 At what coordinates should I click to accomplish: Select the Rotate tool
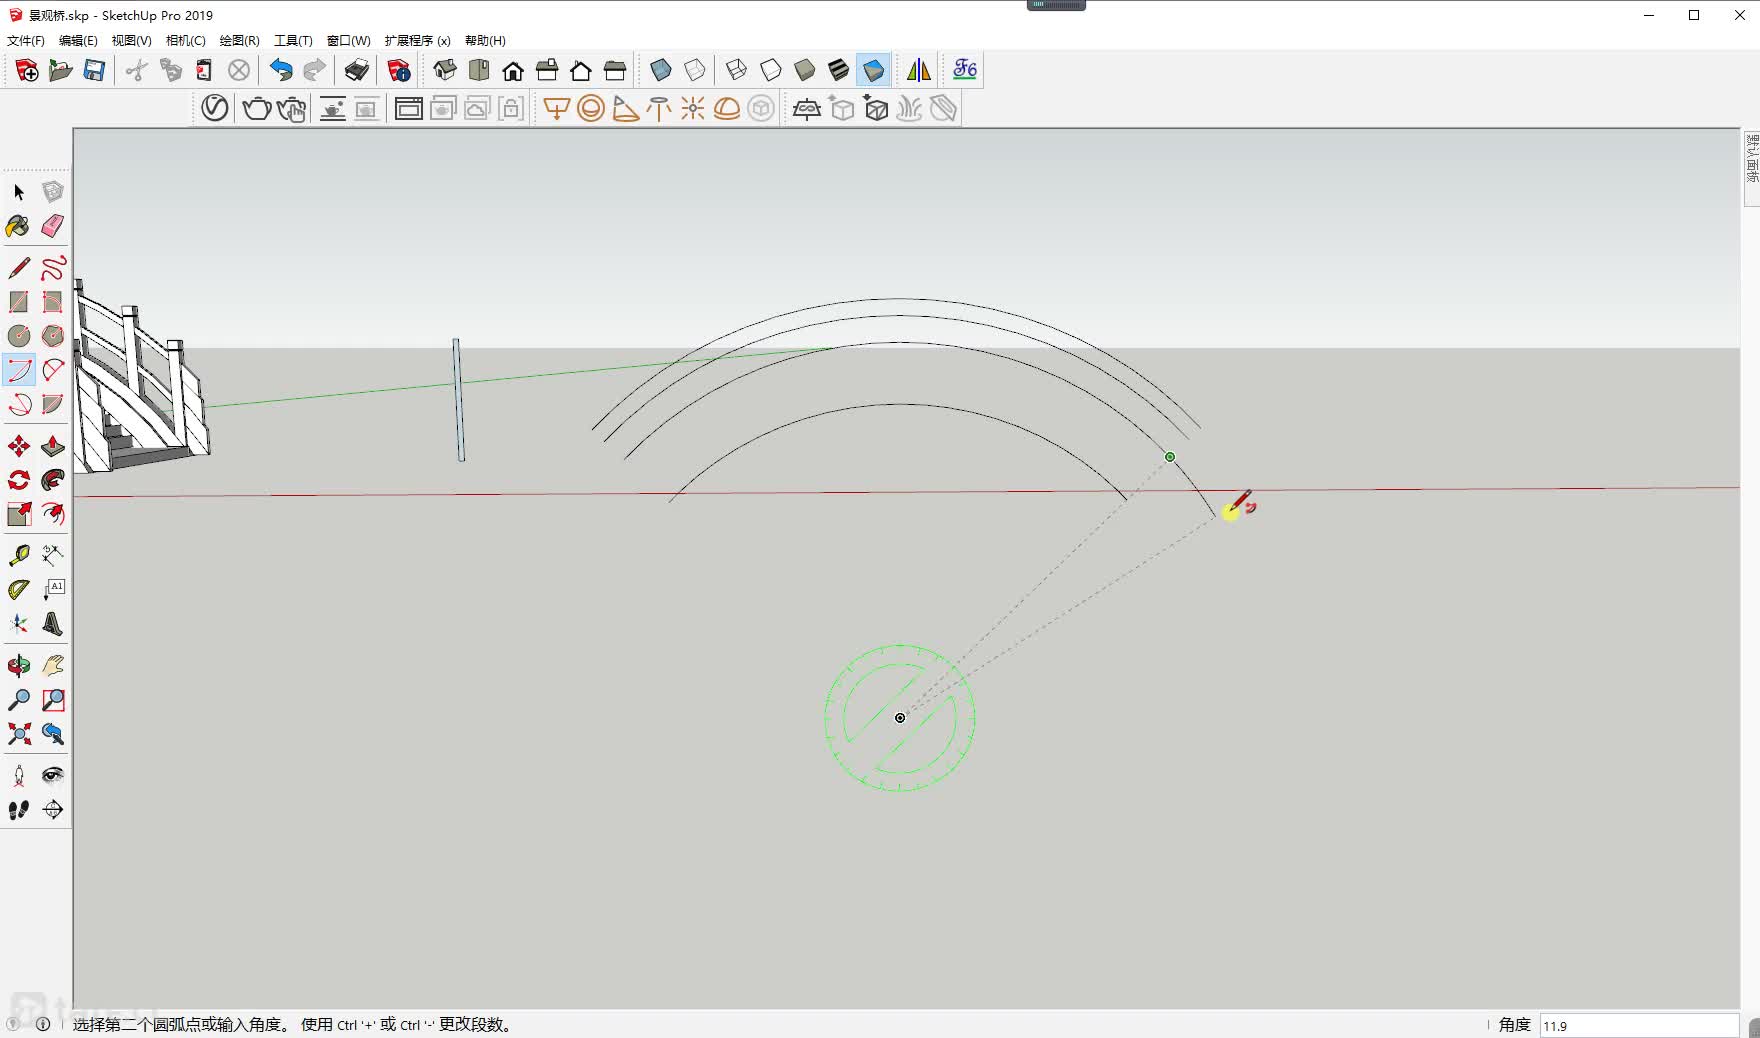point(19,480)
